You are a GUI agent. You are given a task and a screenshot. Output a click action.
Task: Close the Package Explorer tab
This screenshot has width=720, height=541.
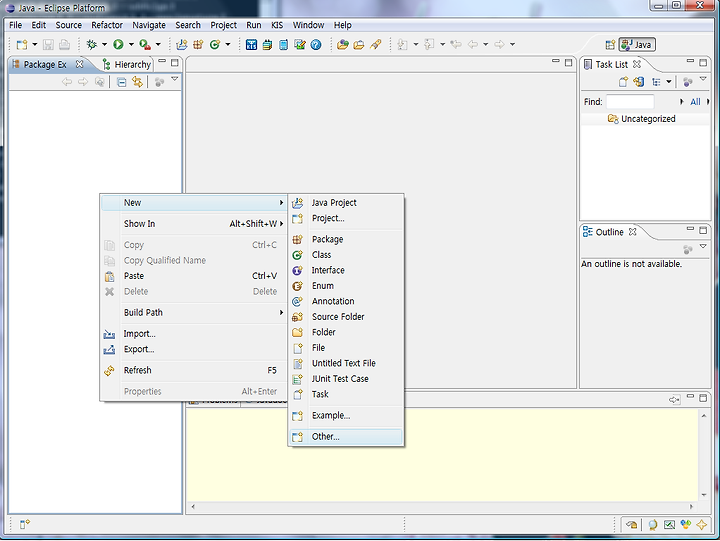(79, 64)
